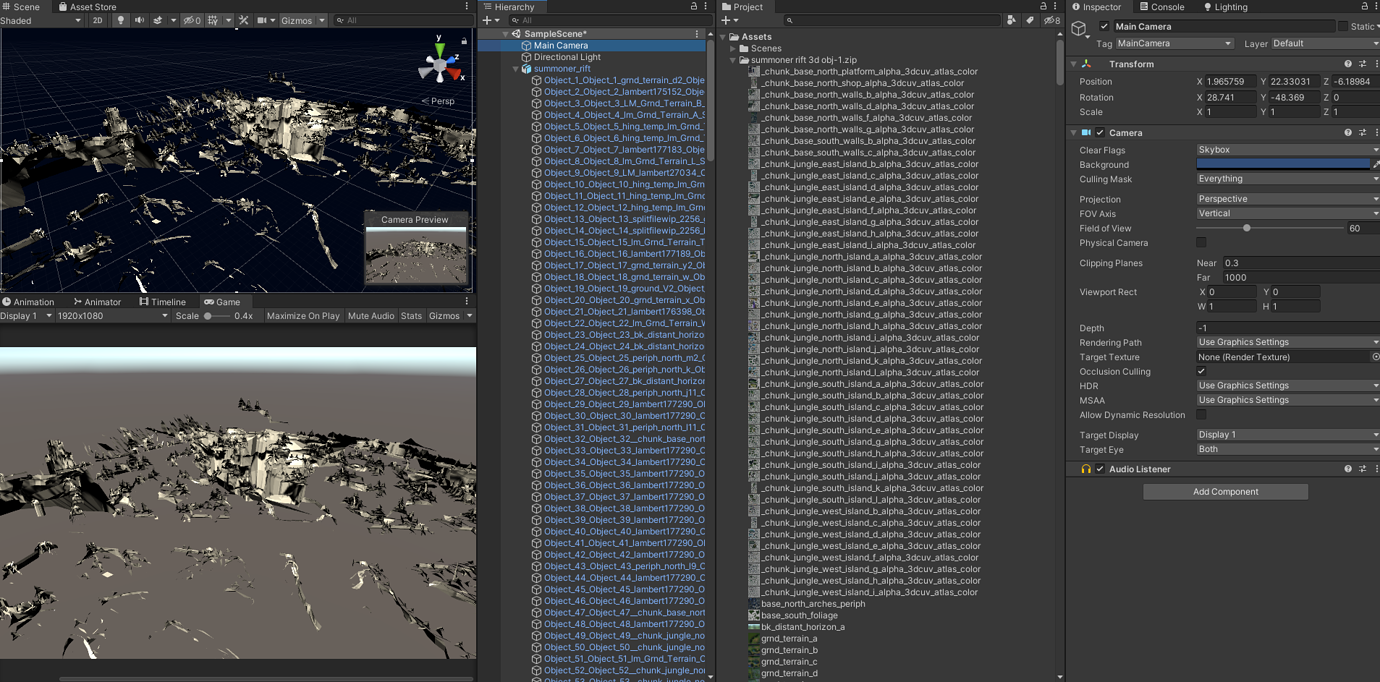1380x682 pixels.
Task: Toggle the scene grid visibility icon
Action: [x=213, y=20]
